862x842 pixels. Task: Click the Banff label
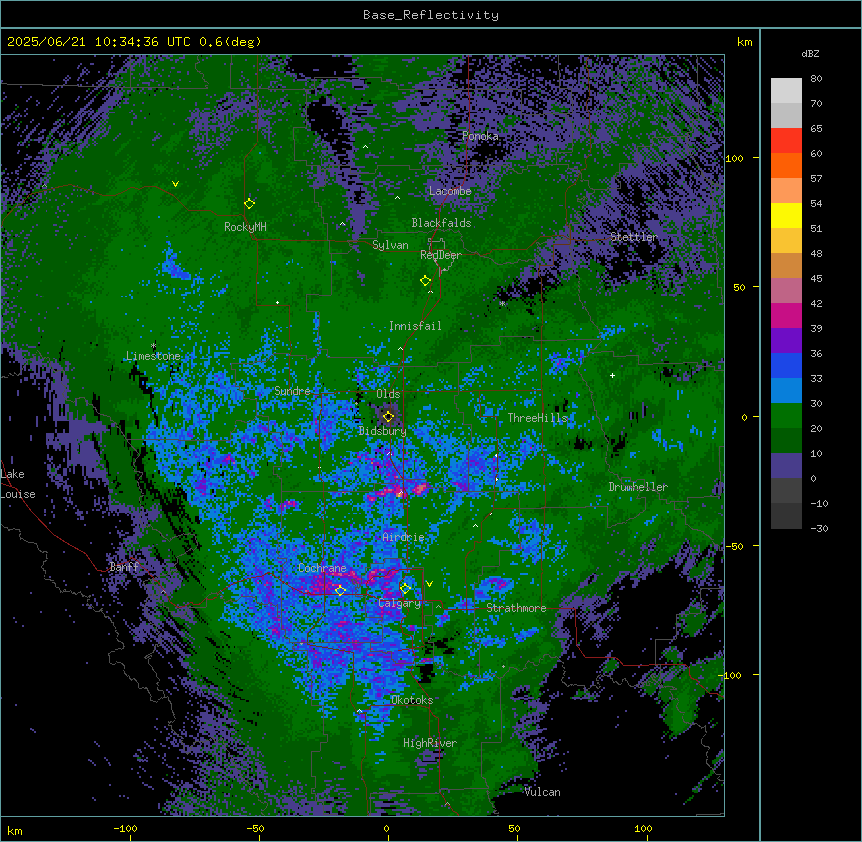click(124, 567)
